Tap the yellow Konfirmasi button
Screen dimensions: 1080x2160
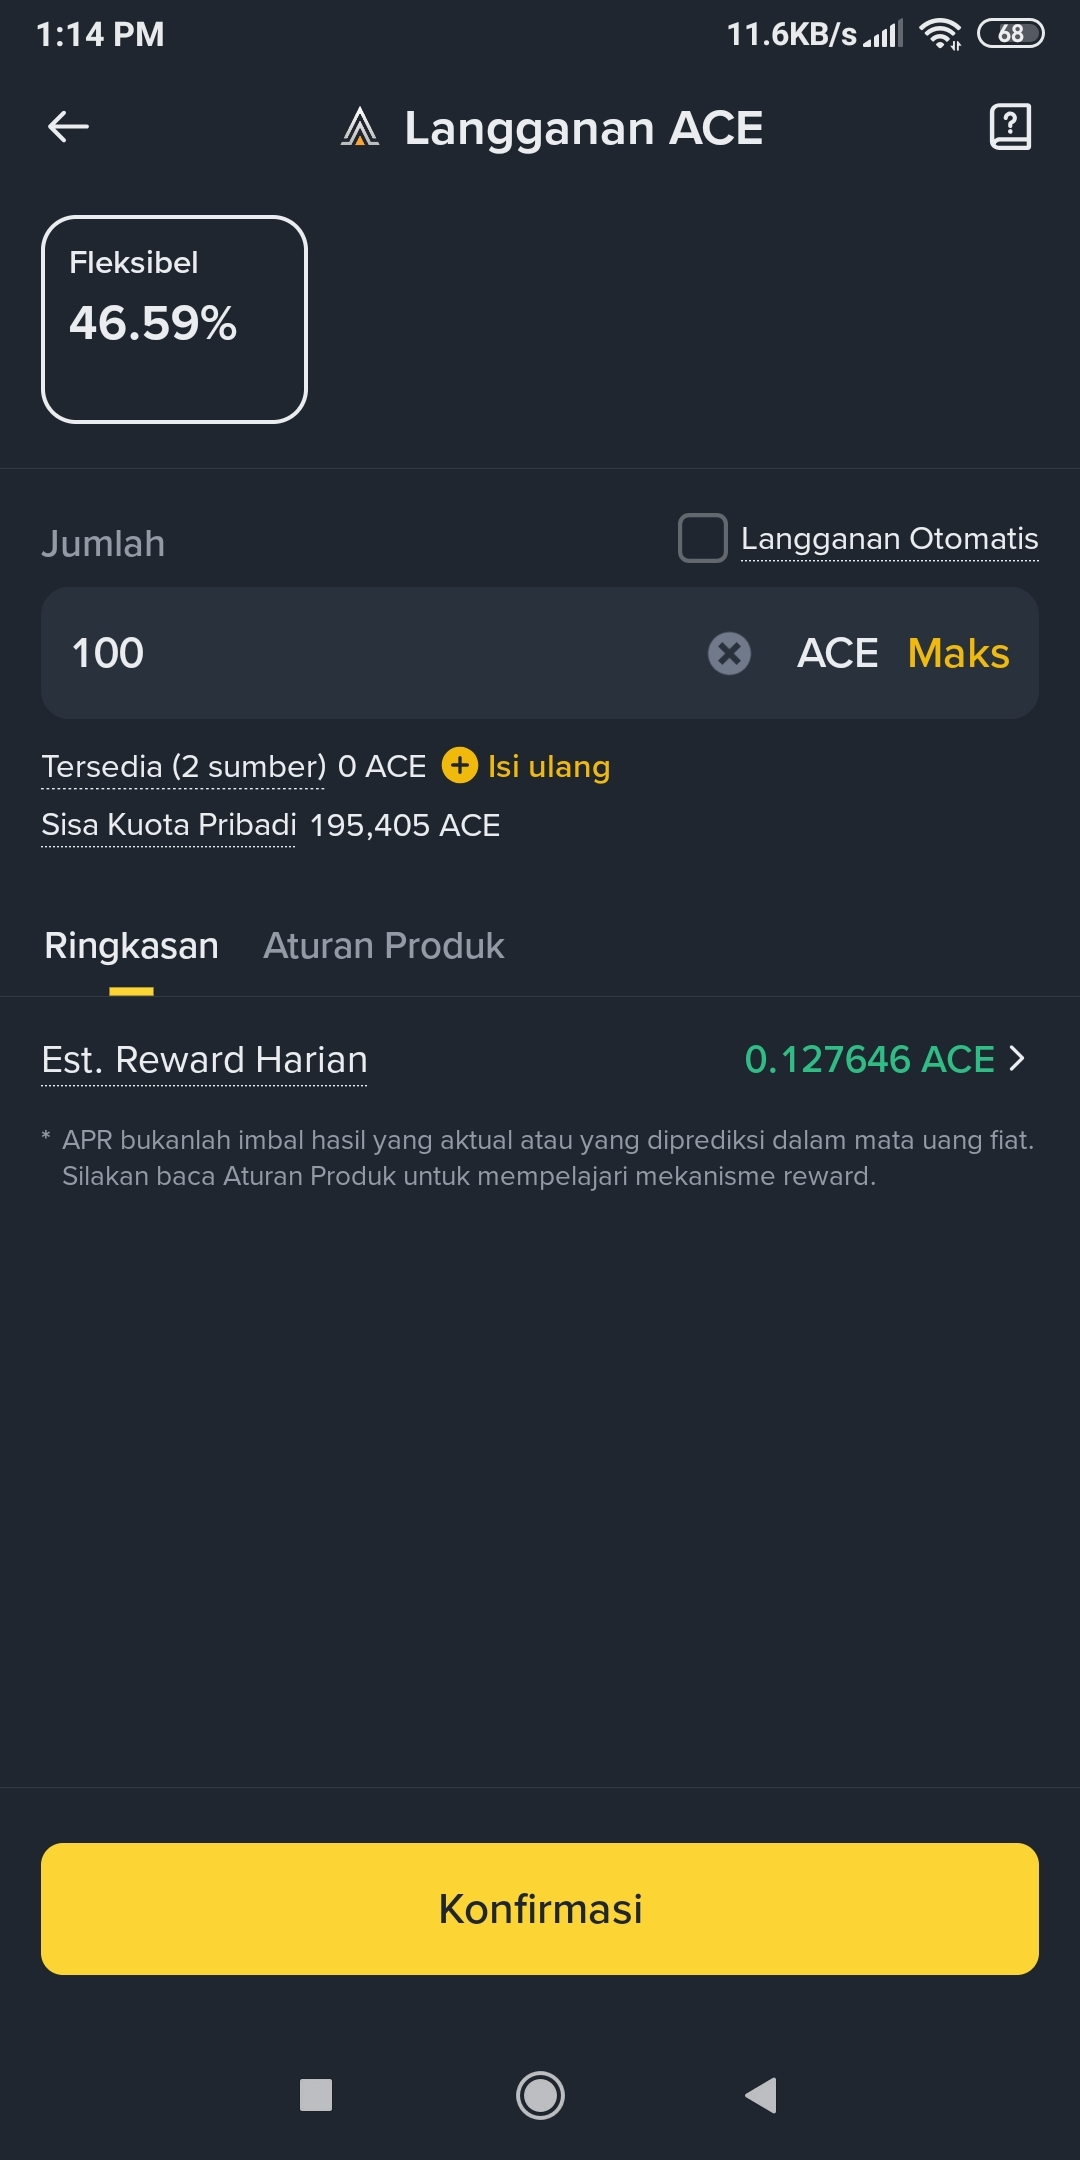tap(540, 1909)
